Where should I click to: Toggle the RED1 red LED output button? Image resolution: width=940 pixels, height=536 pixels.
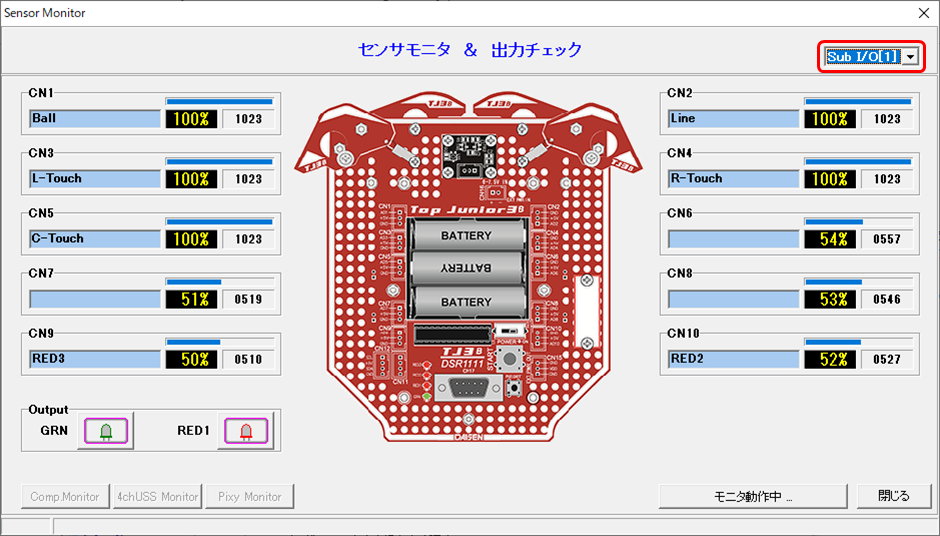[246, 430]
